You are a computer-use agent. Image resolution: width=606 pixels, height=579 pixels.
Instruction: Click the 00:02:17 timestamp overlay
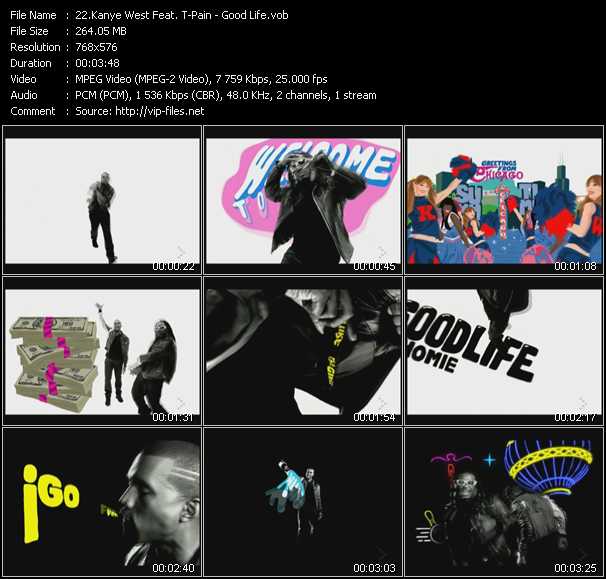pos(575,417)
